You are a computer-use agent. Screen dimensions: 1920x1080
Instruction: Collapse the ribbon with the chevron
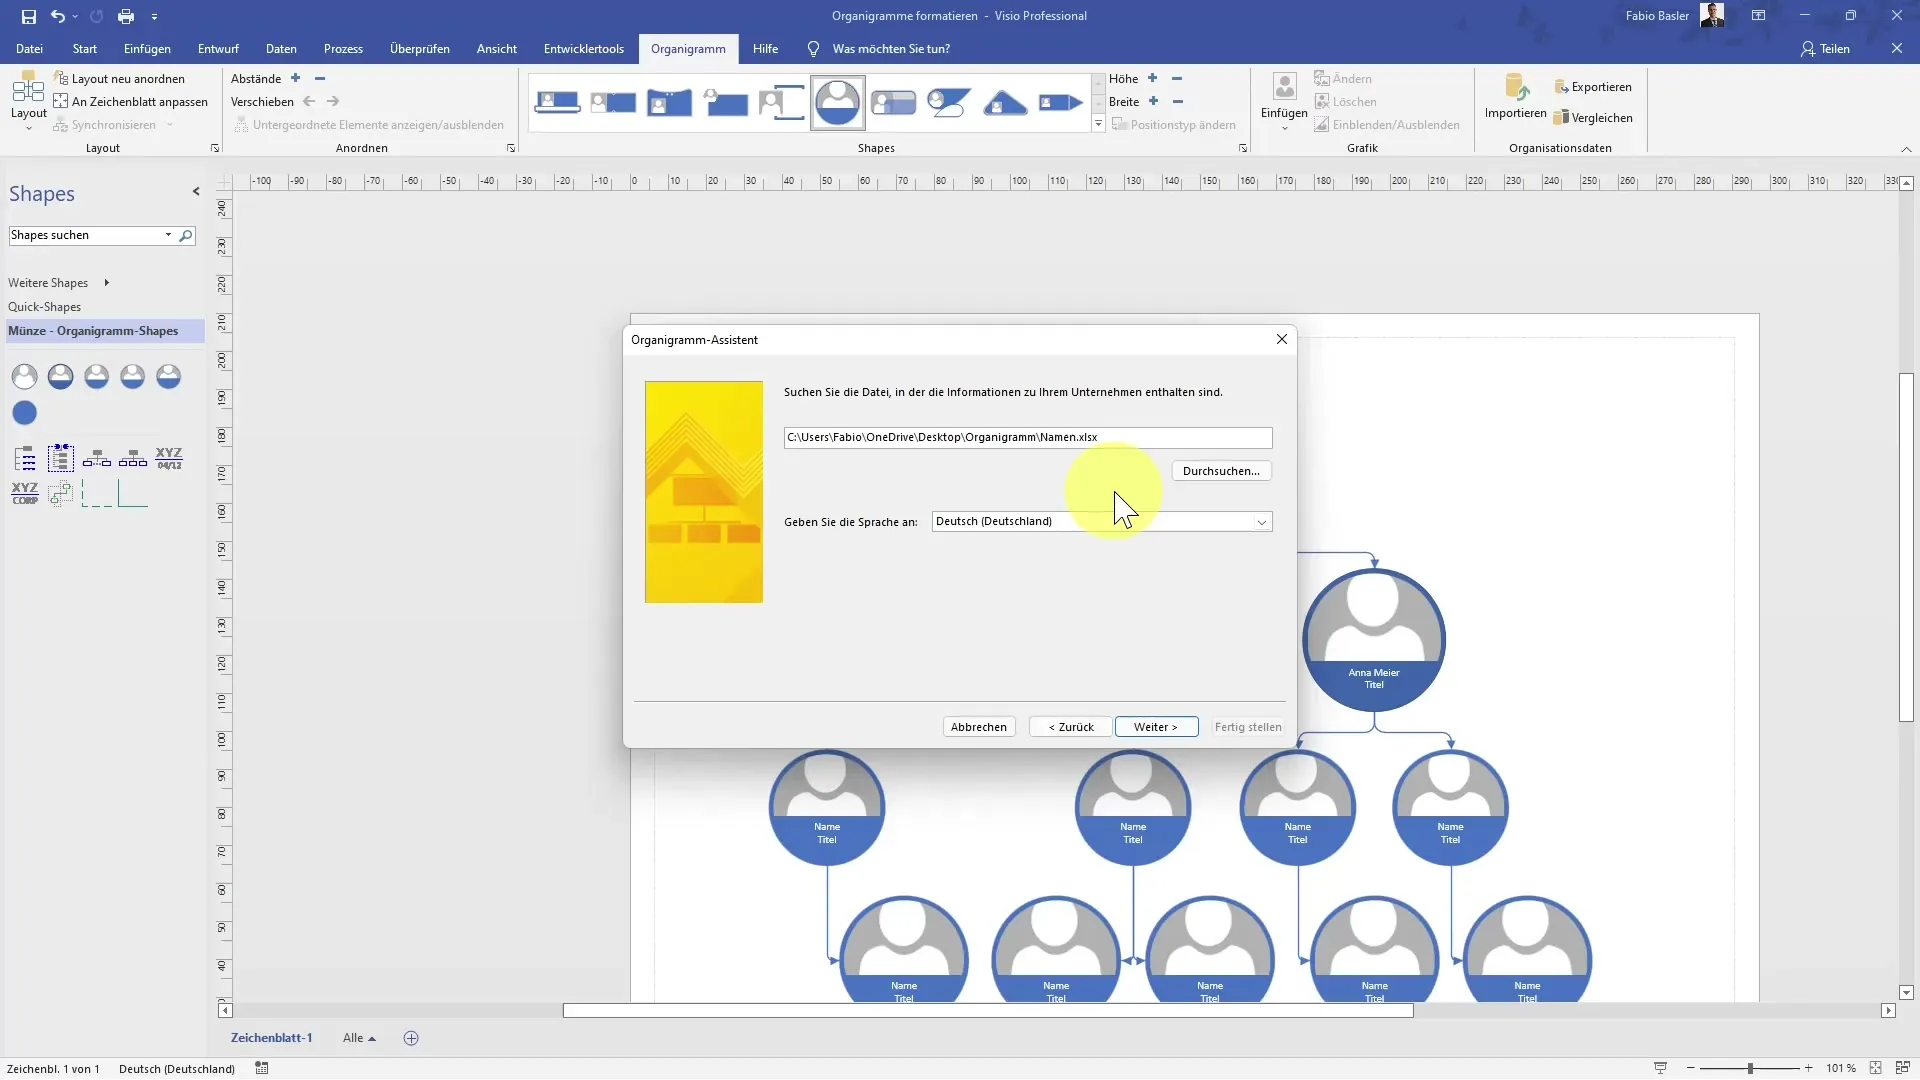click(x=1906, y=149)
